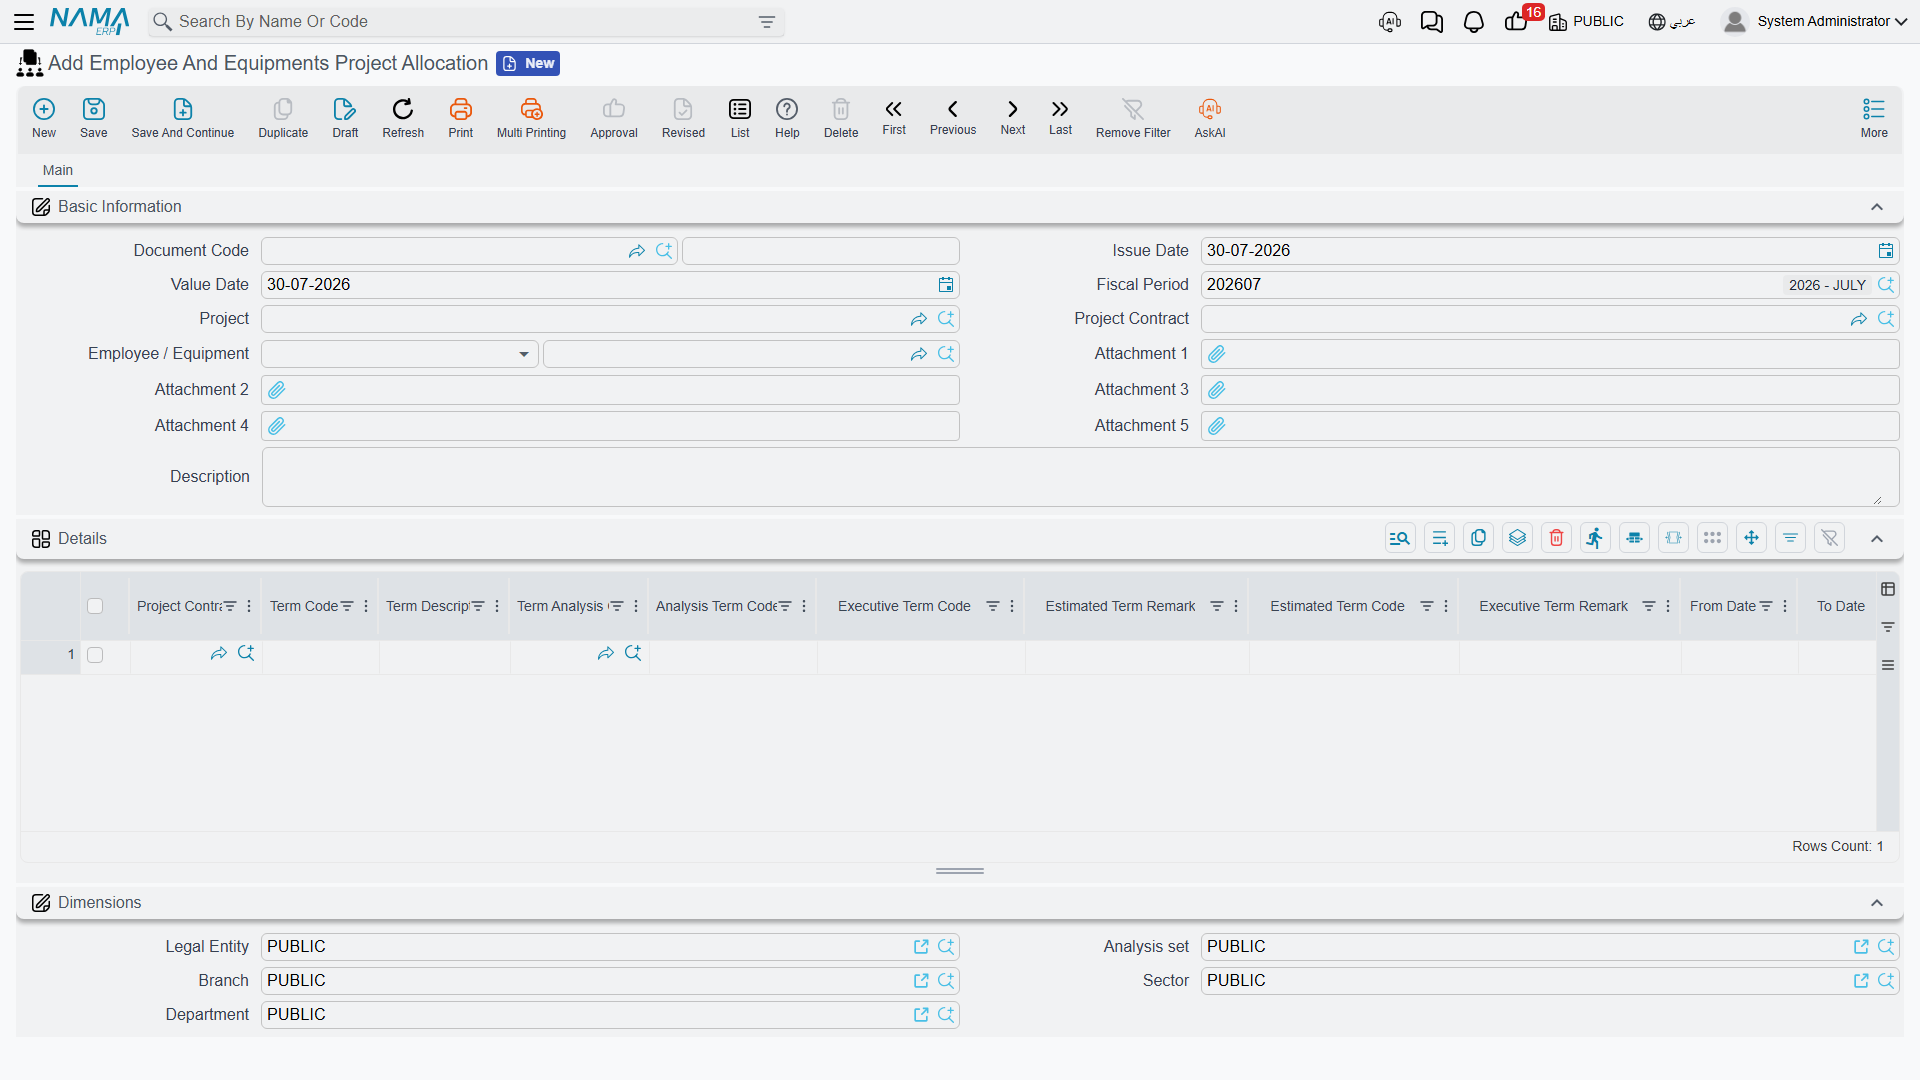Switch language to Arabic via the globe icon
1920x1080 pixels.
(1671, 22)
